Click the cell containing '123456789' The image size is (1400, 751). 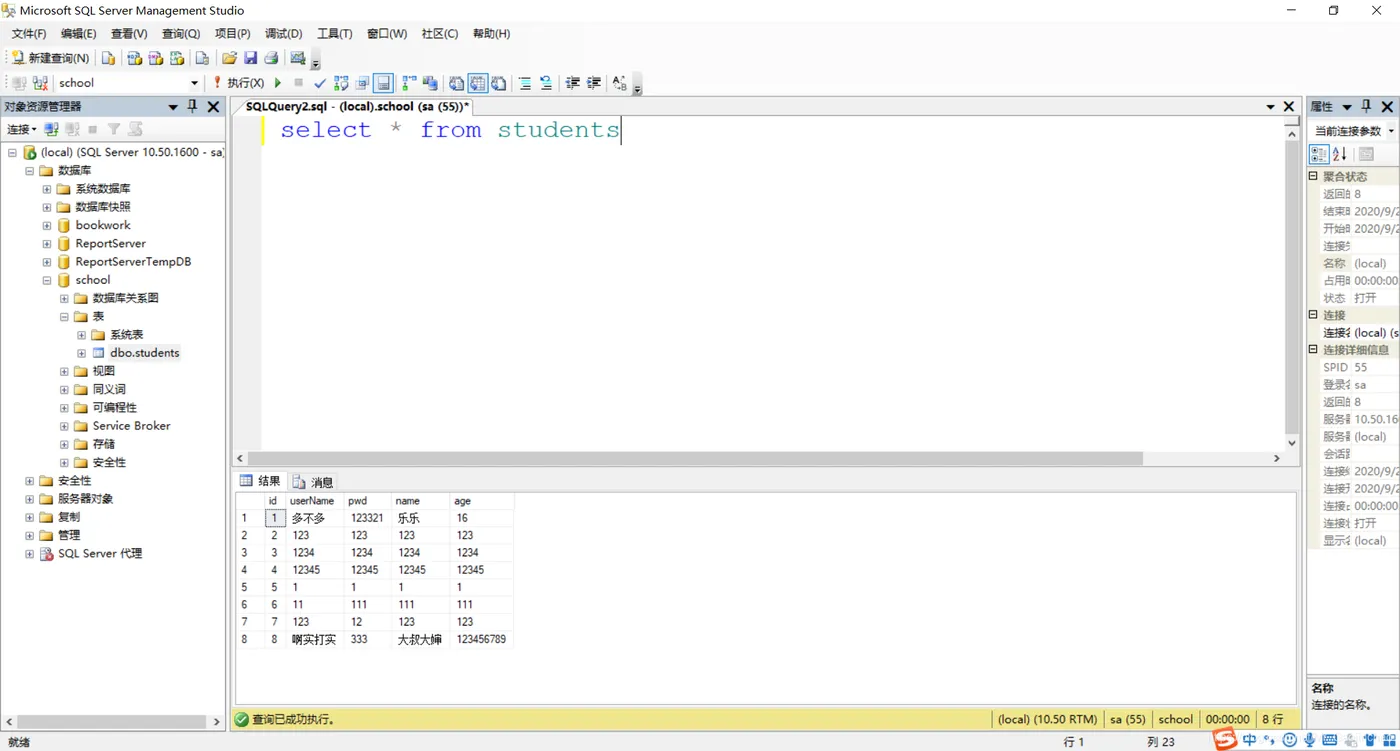(481, 639)
